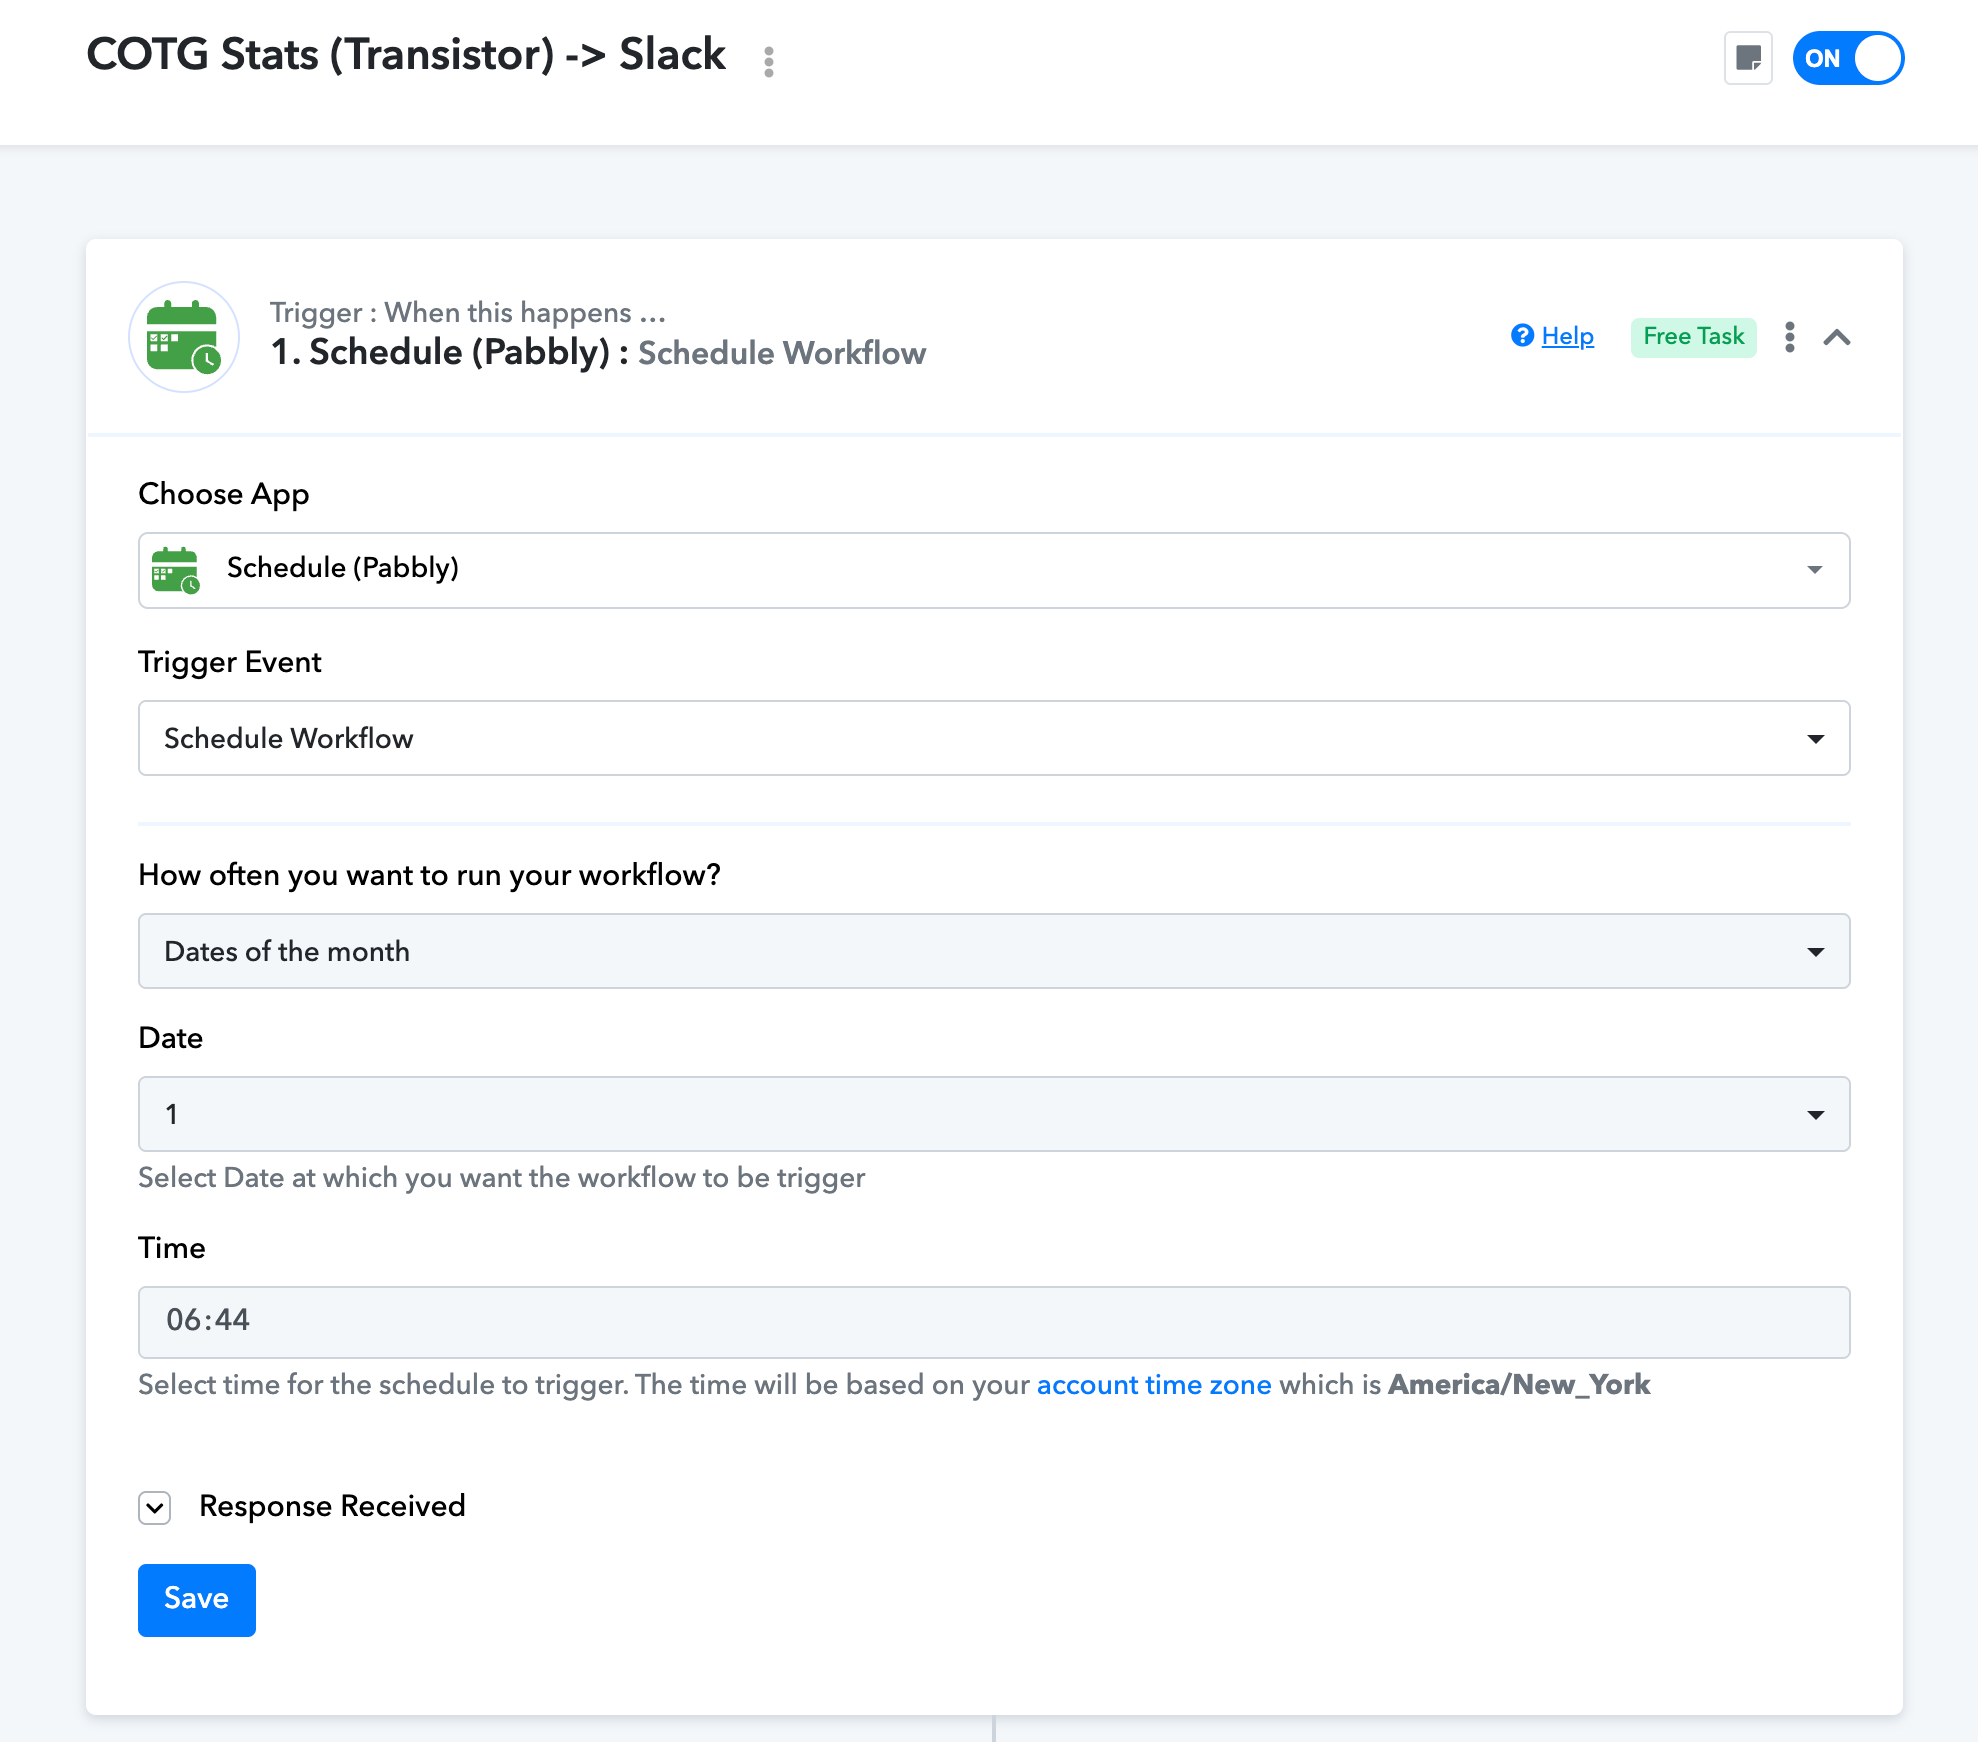Open the account time zone link
Image resolution: width=1978 pixels, height=1742 pixels.
click(x=1154, y=1384)
